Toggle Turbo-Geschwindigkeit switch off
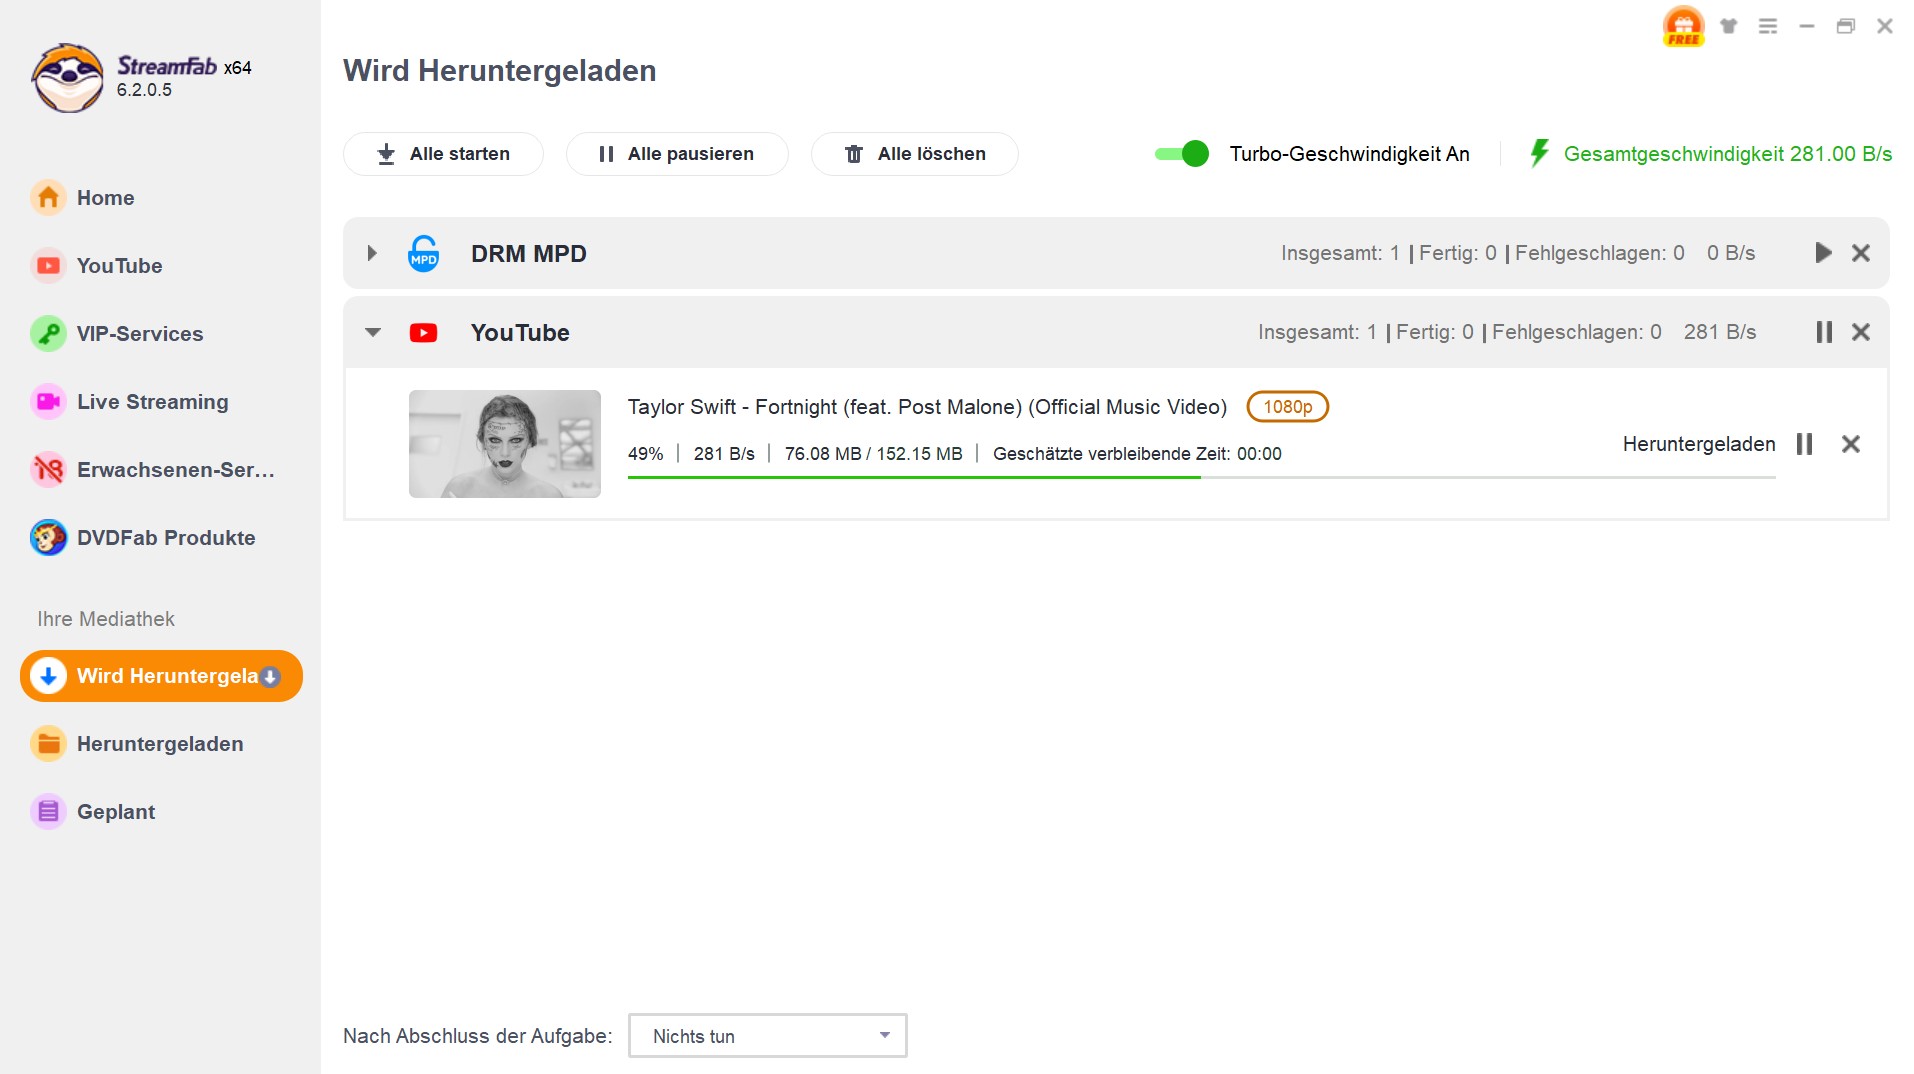Screen dimensions: 1914x1074 pos(1181,153)
